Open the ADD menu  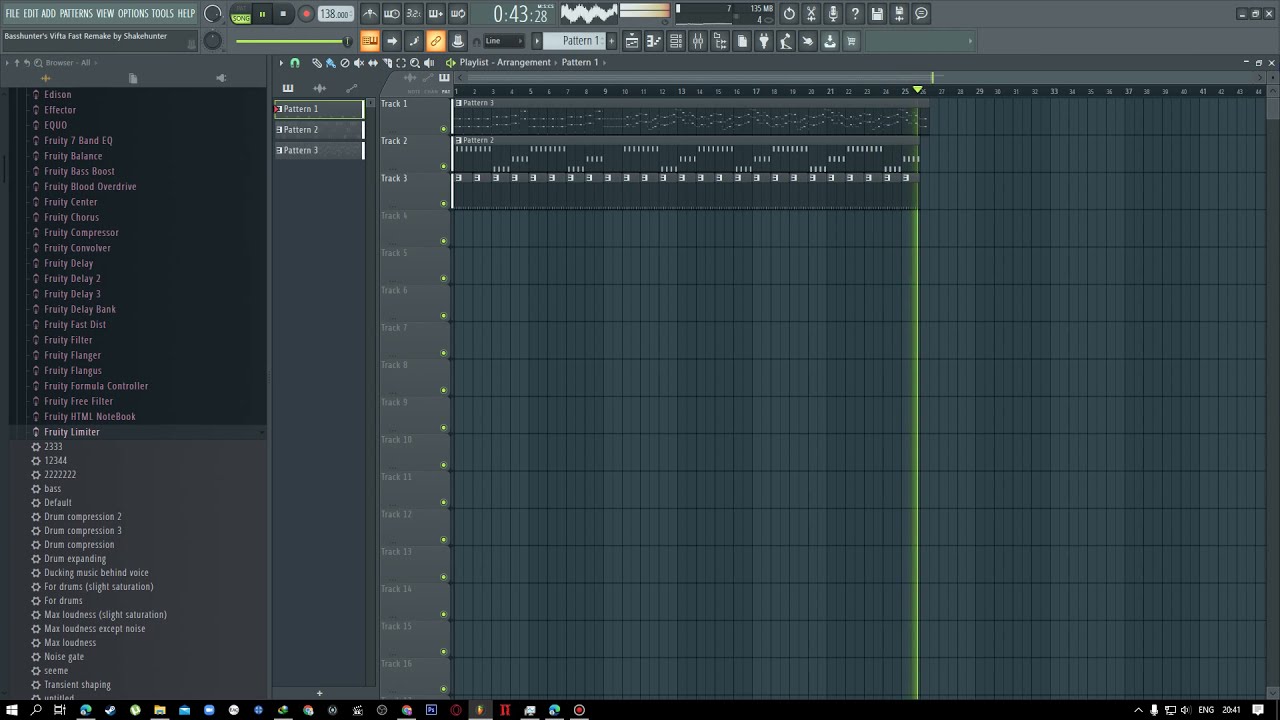[49, 14]
